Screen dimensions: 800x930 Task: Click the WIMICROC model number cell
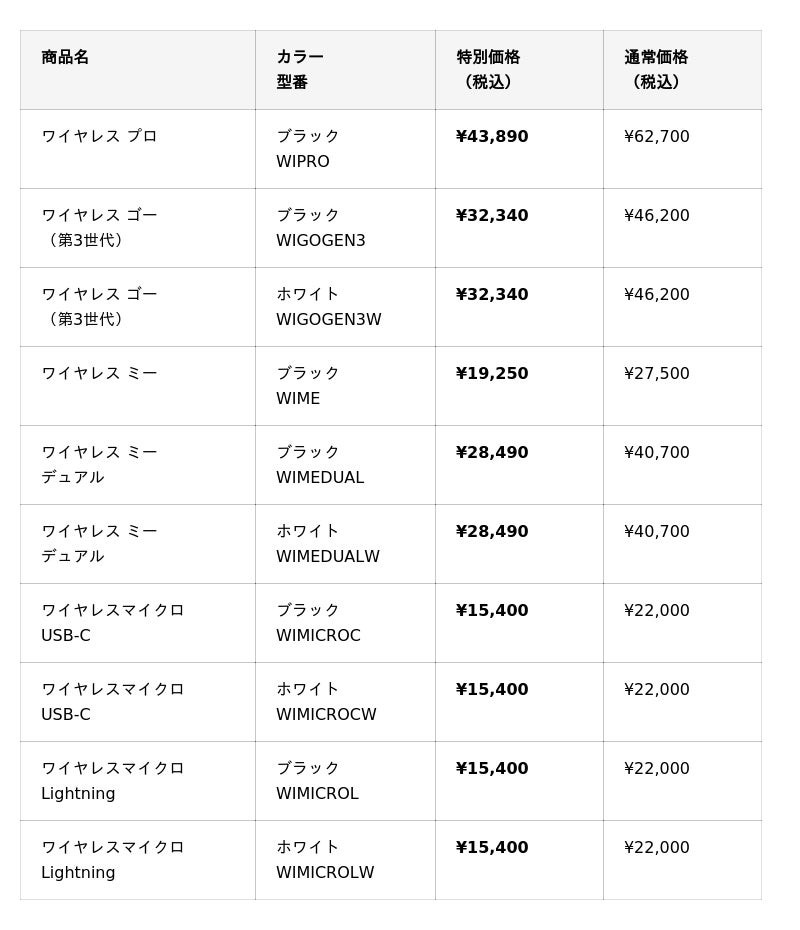(318, 636)
